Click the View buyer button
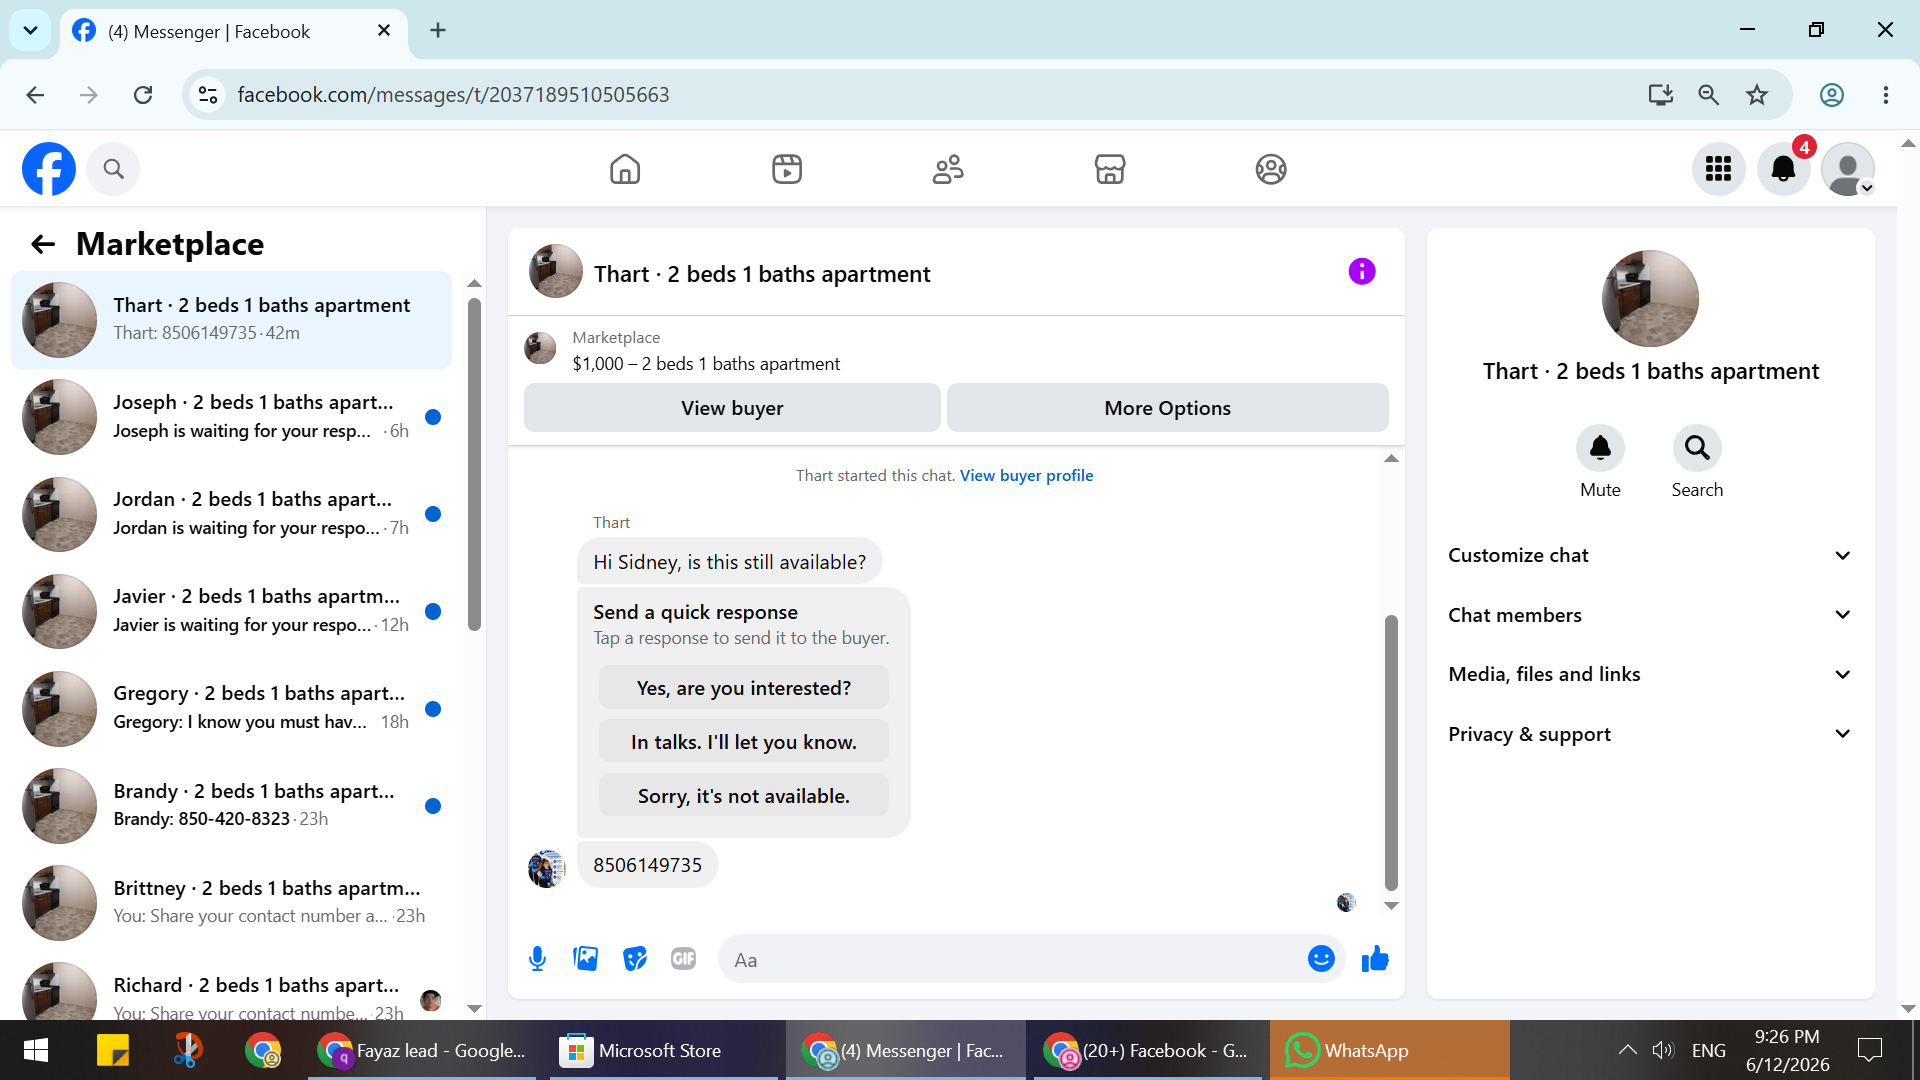Image resolution: width=1920 pixels, height=1080 pixels. click(732, 408)
